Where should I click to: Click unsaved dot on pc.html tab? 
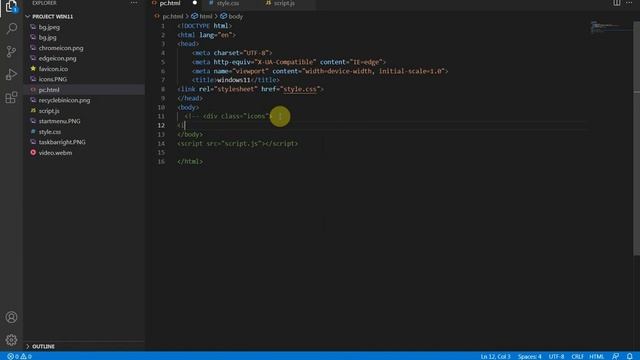click(195, 3)
